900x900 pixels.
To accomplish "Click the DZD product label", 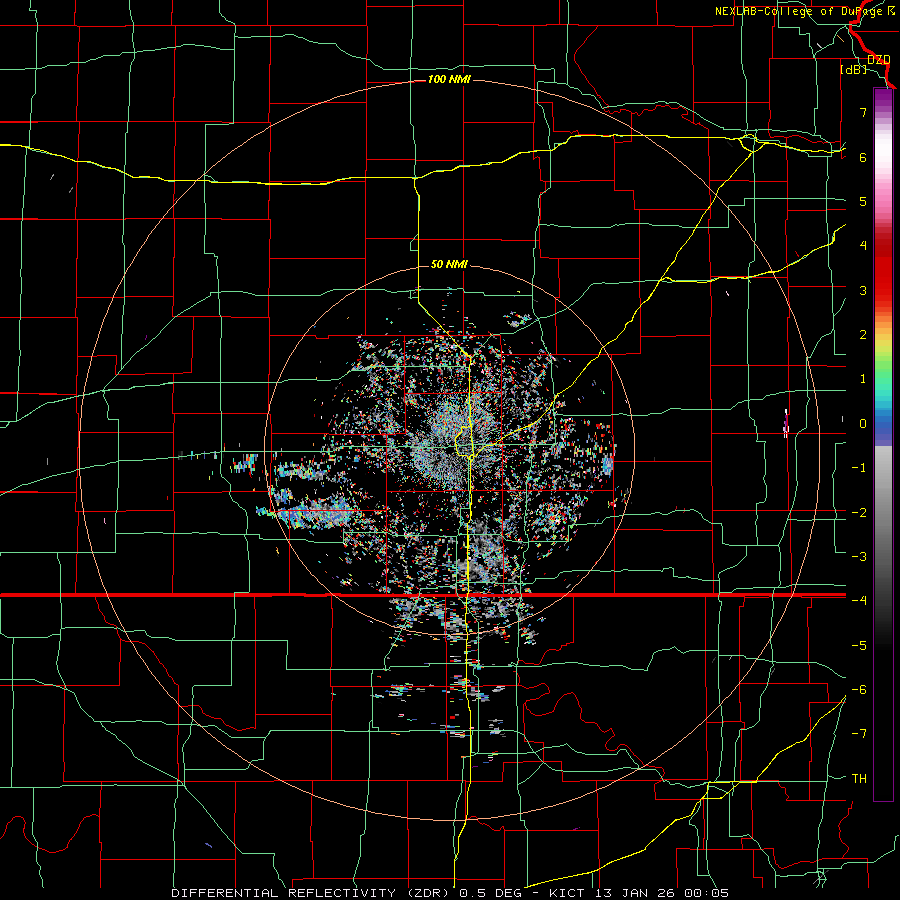I will click(878, 59).
